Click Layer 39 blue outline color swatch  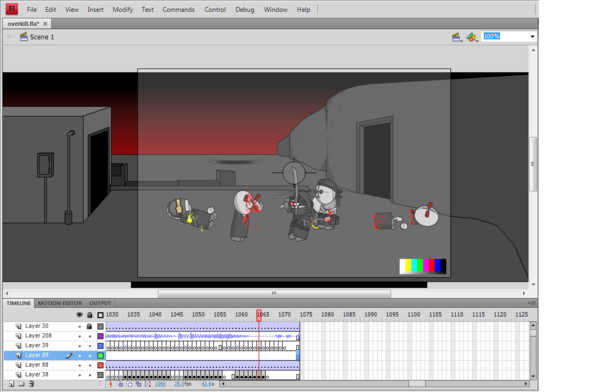coord(100,346)
